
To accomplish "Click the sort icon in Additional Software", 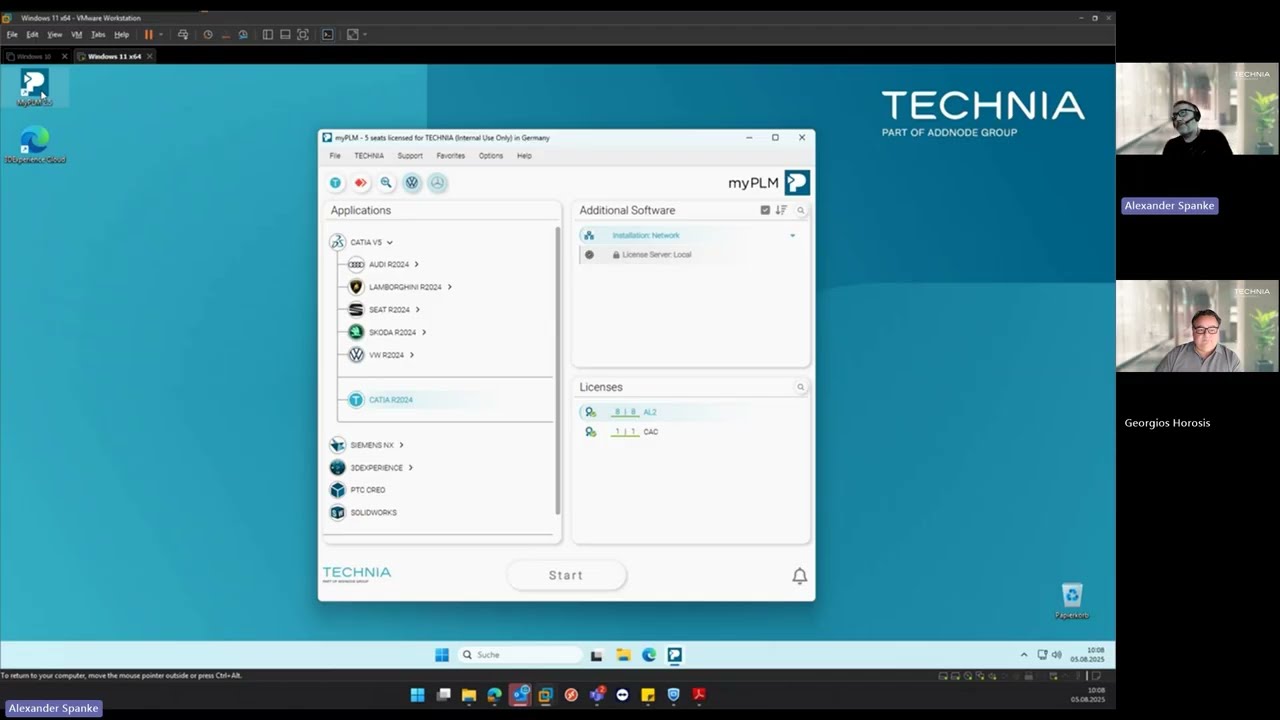I will pos(781,210).
